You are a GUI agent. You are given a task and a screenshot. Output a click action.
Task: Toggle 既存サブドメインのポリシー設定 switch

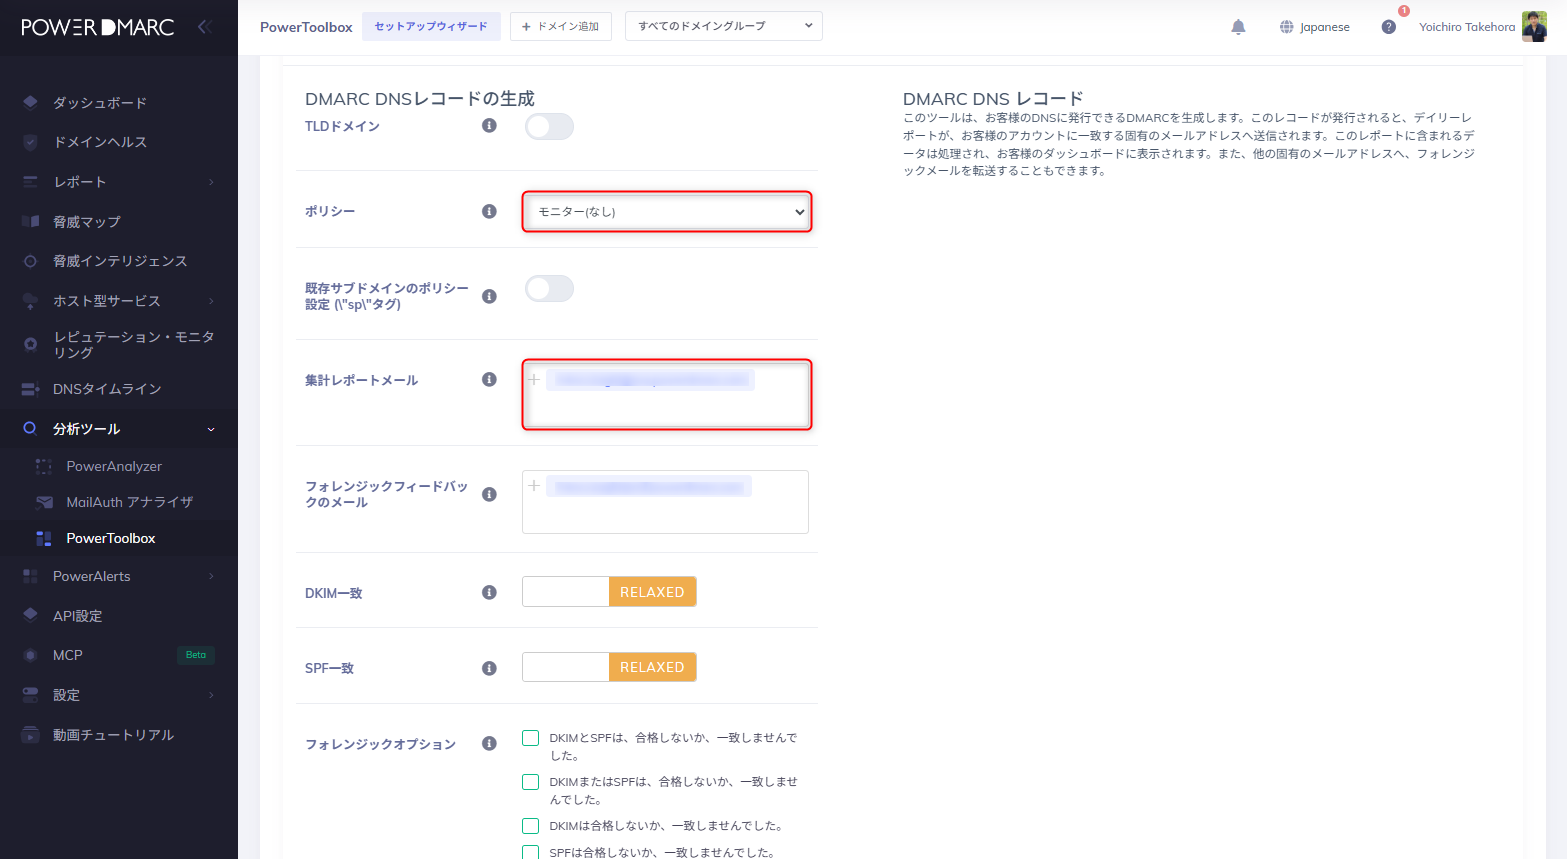coord(549,289)
